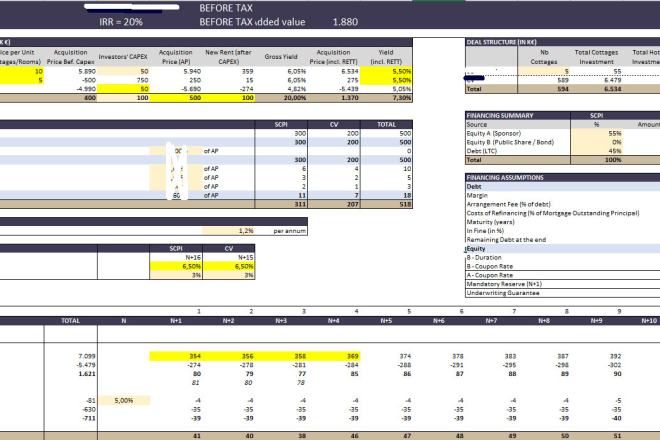Select the 'DEAL STRUCTURE (IN K€)' header
Image resolution: width=660 pixels, height=440 pixels.
[501, 42]
